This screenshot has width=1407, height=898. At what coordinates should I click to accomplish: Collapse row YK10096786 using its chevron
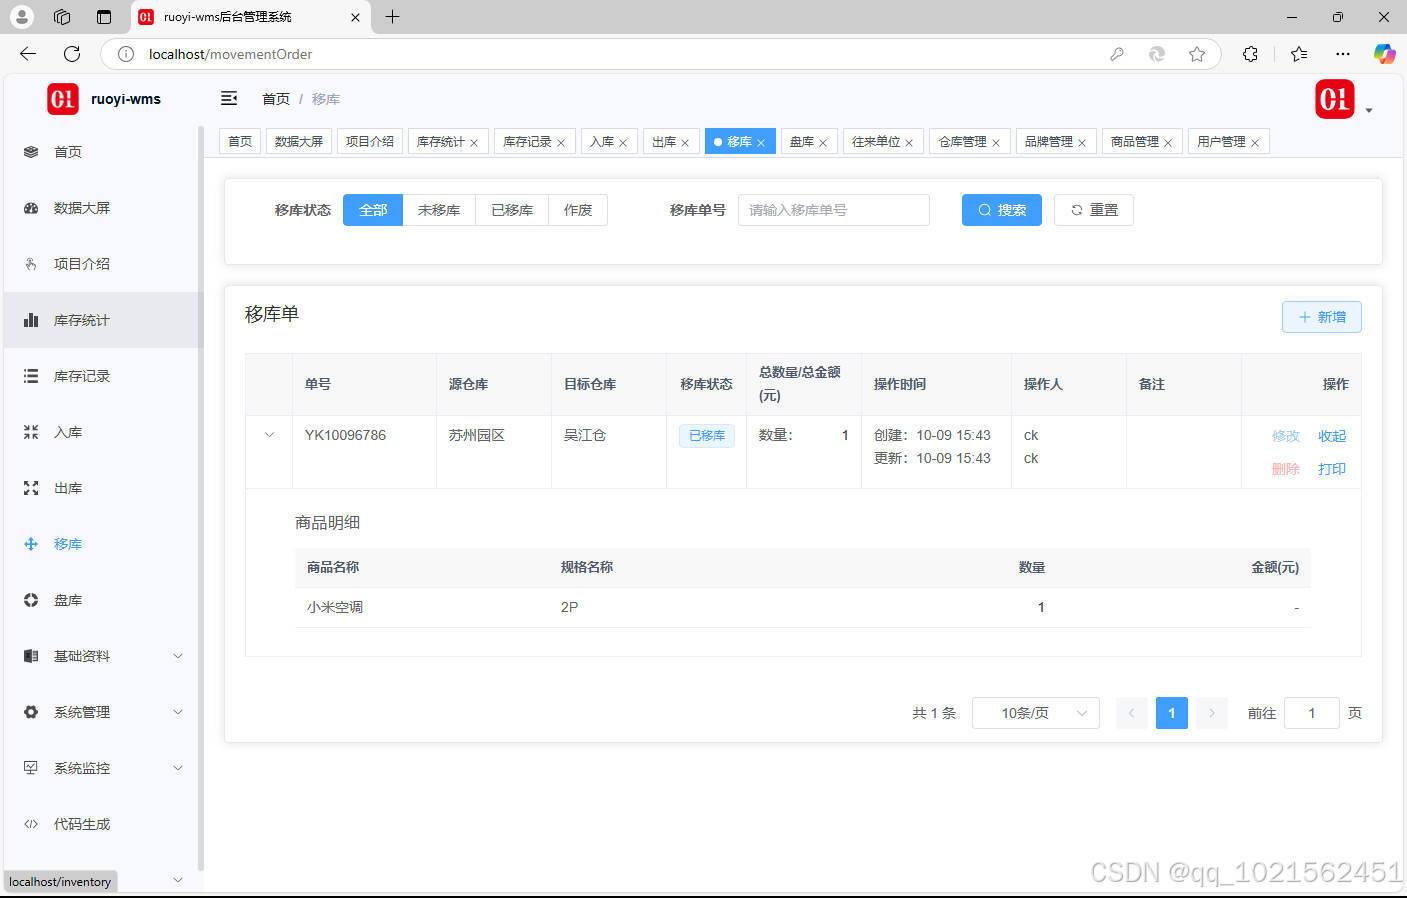click(x=269, y=435)
